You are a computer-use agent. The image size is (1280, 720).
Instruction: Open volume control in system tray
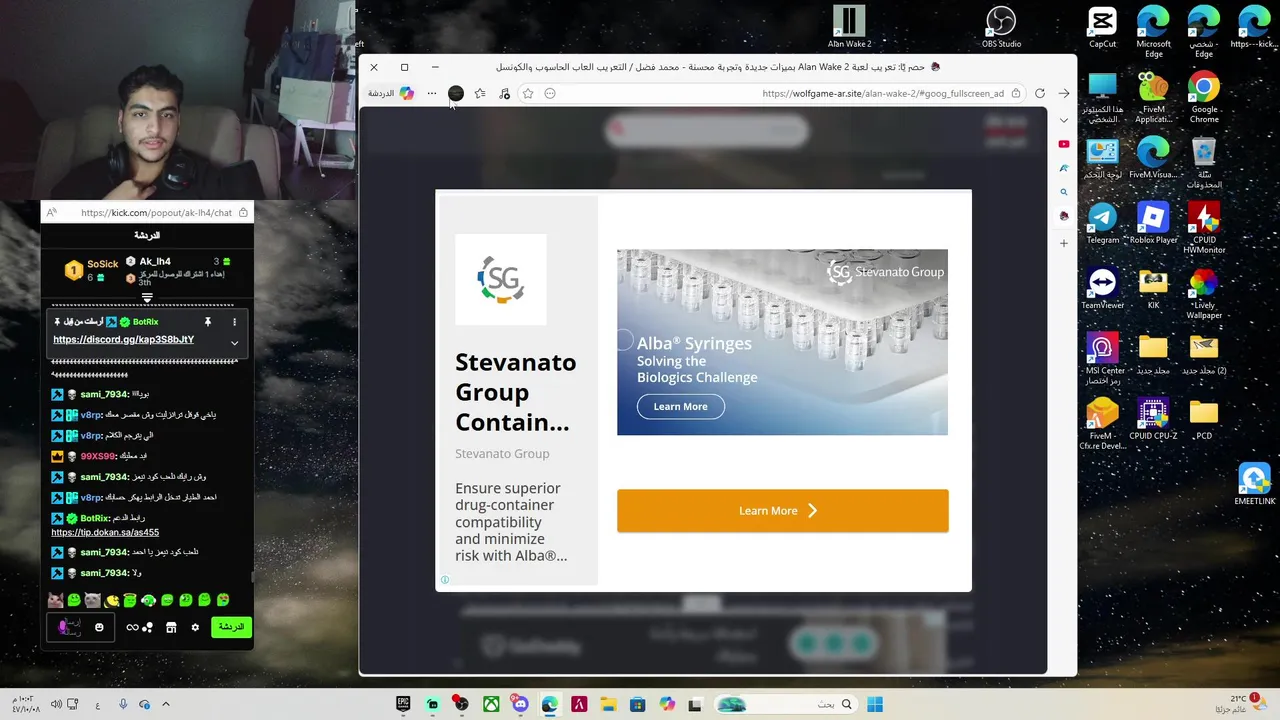56,704
